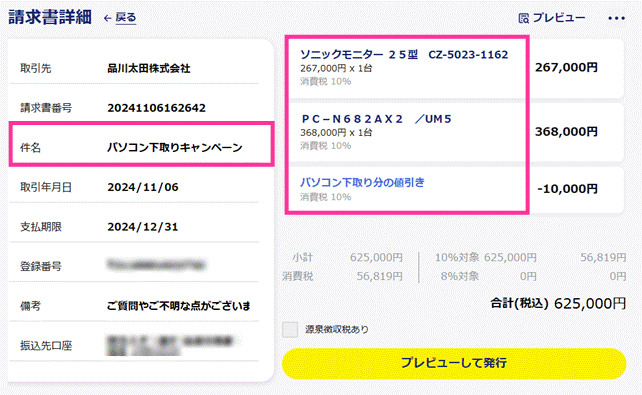
Task: Enable the 源泉徴収税あり checkbox
Action: coord(290,329)
